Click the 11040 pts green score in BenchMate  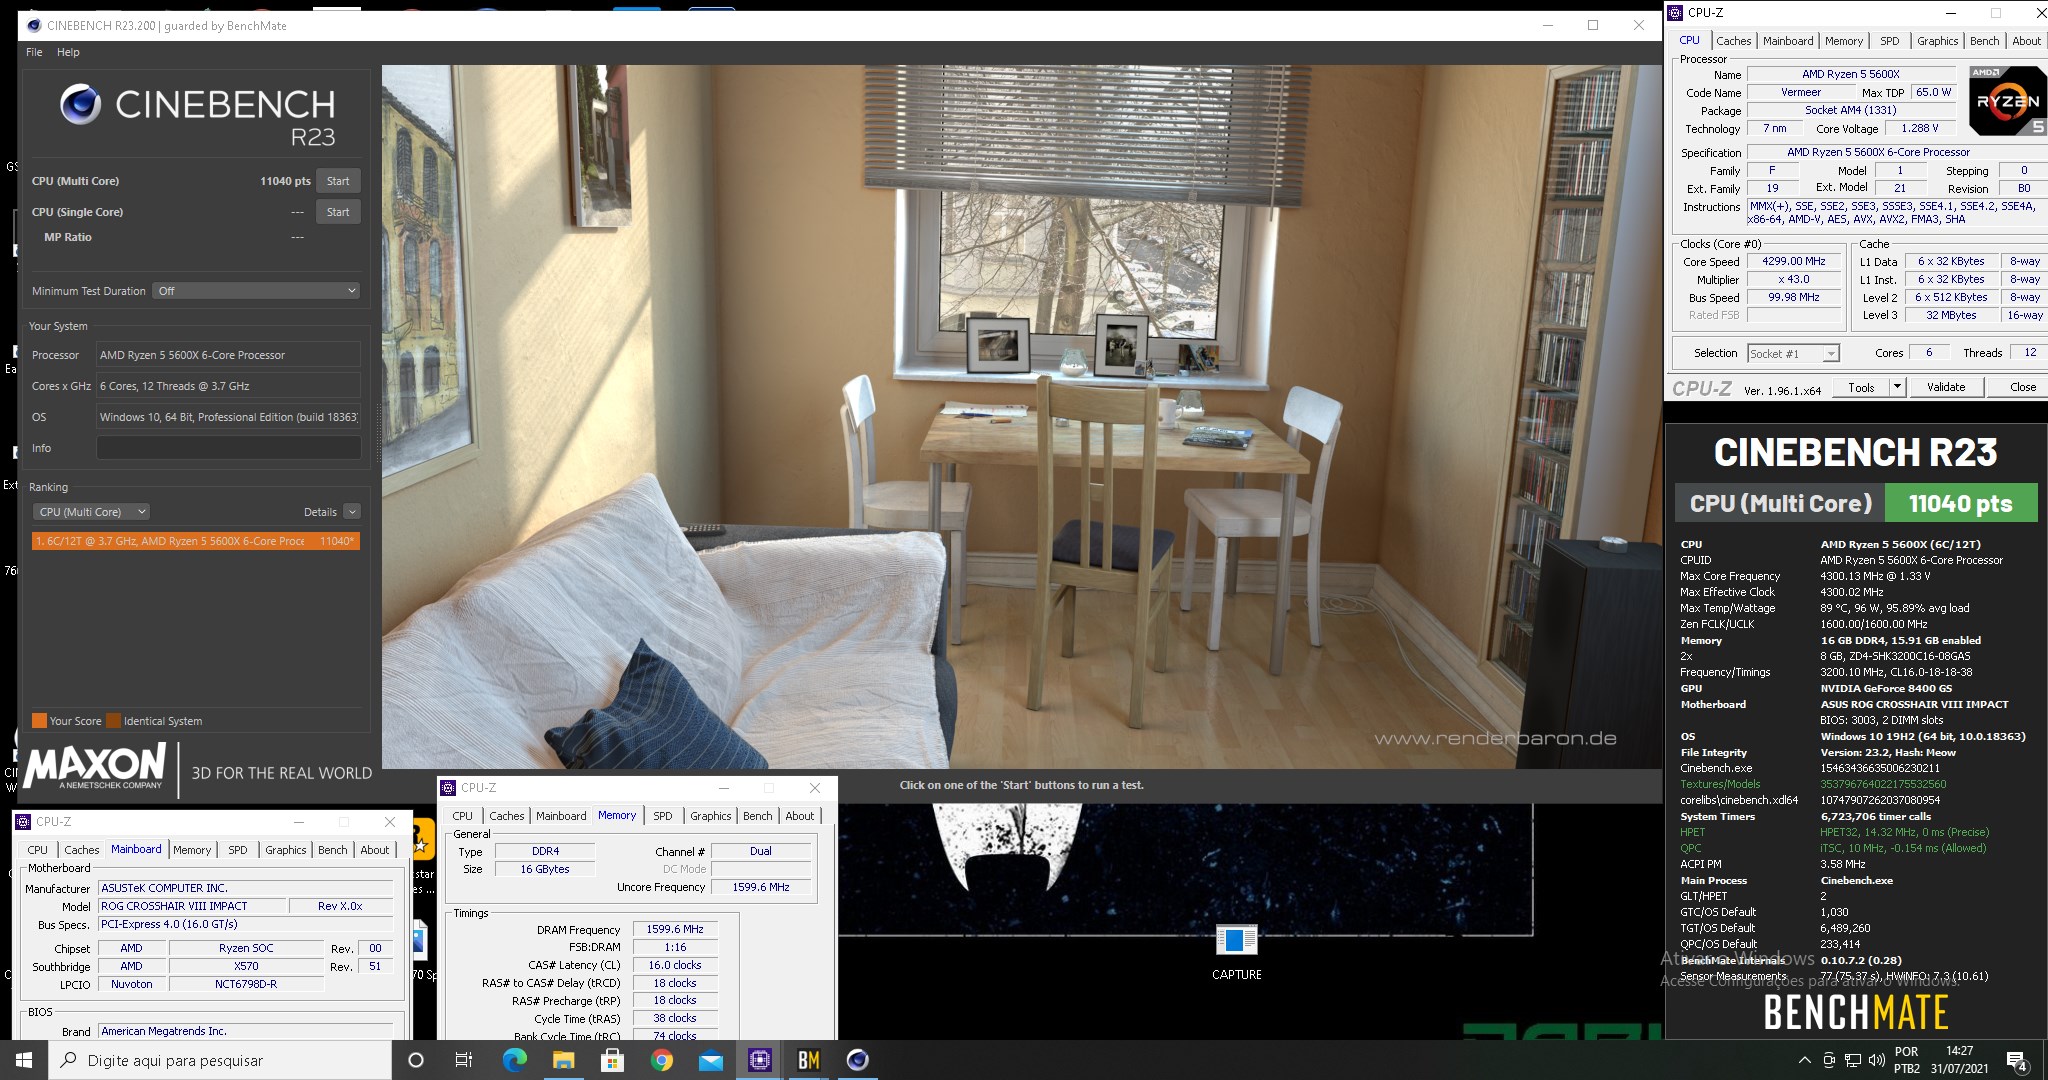click(1960, 504)
